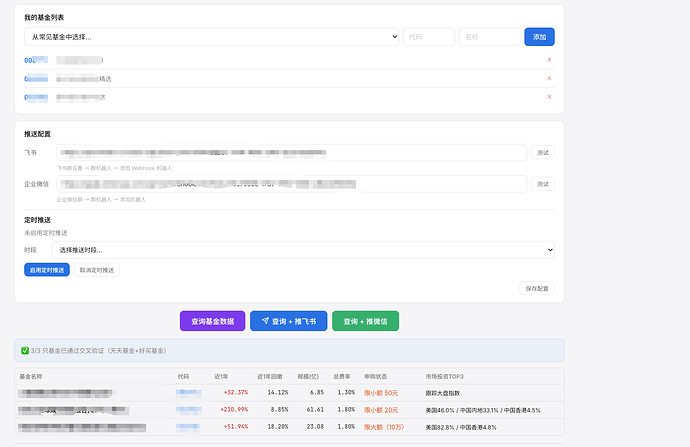This screenshot has height=447, width=690.
Task: Remove the fund ending in 精选
Action: (x=549, y=78)
